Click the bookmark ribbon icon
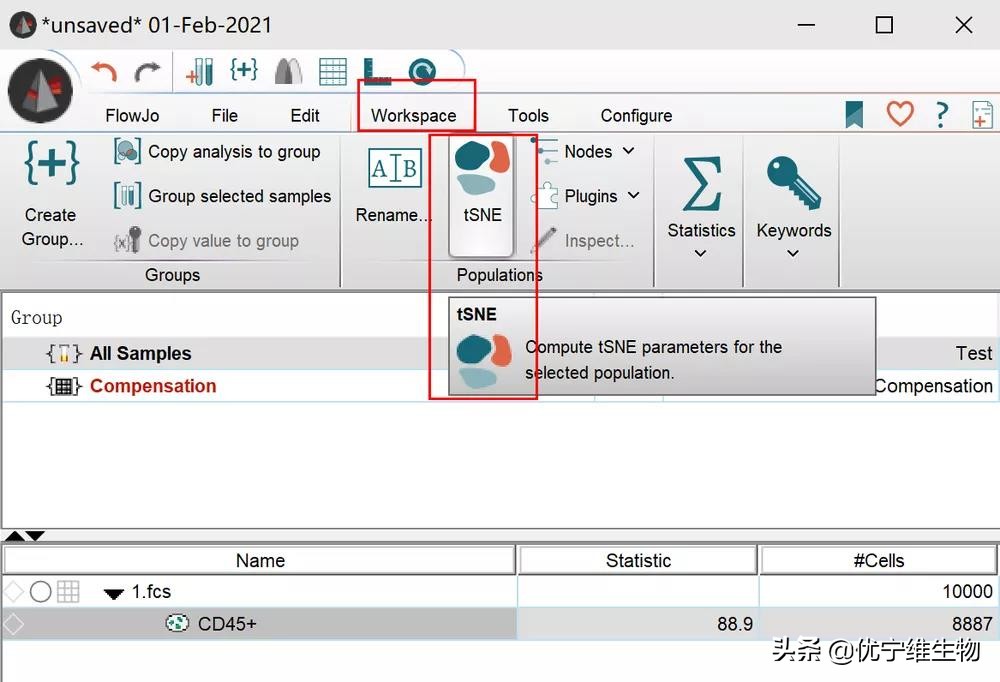Viewport: 1000px width, 682px height. [x=854, y=115]
